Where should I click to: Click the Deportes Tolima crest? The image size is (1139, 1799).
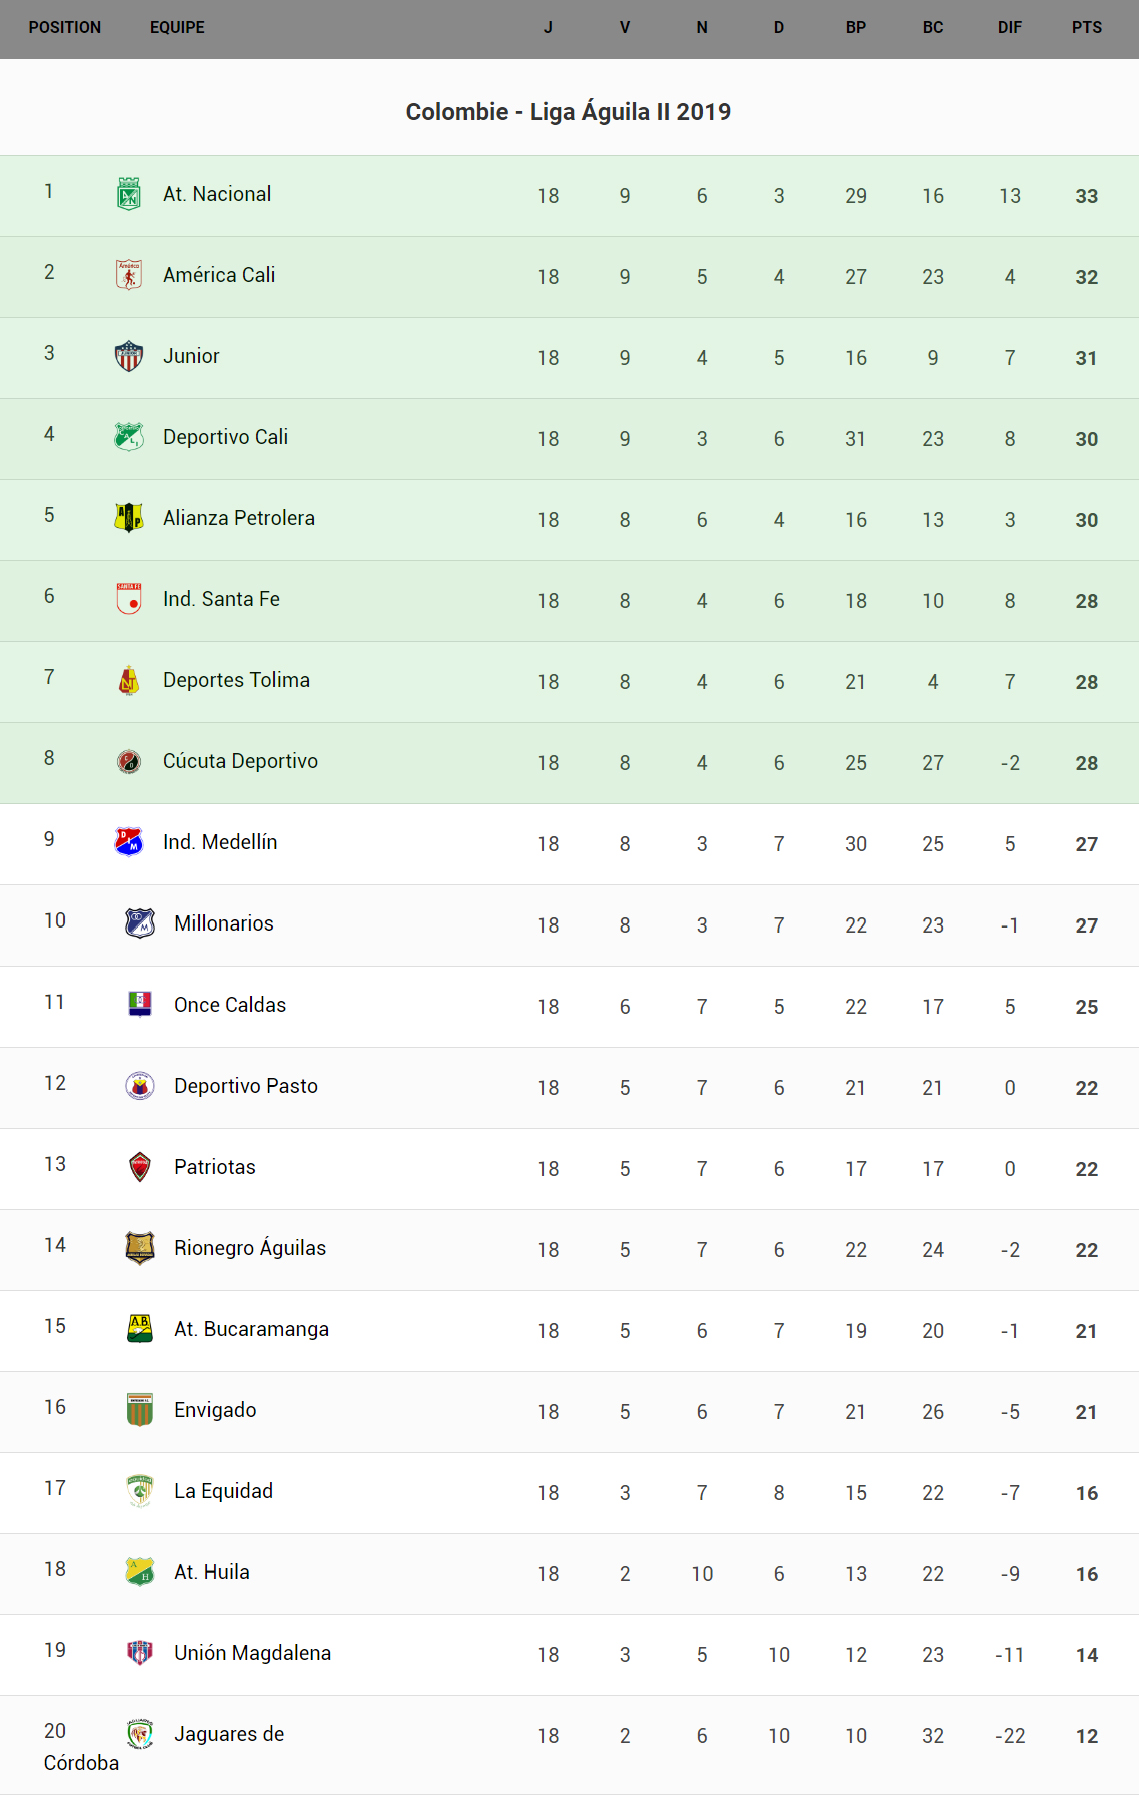point(129,680)
